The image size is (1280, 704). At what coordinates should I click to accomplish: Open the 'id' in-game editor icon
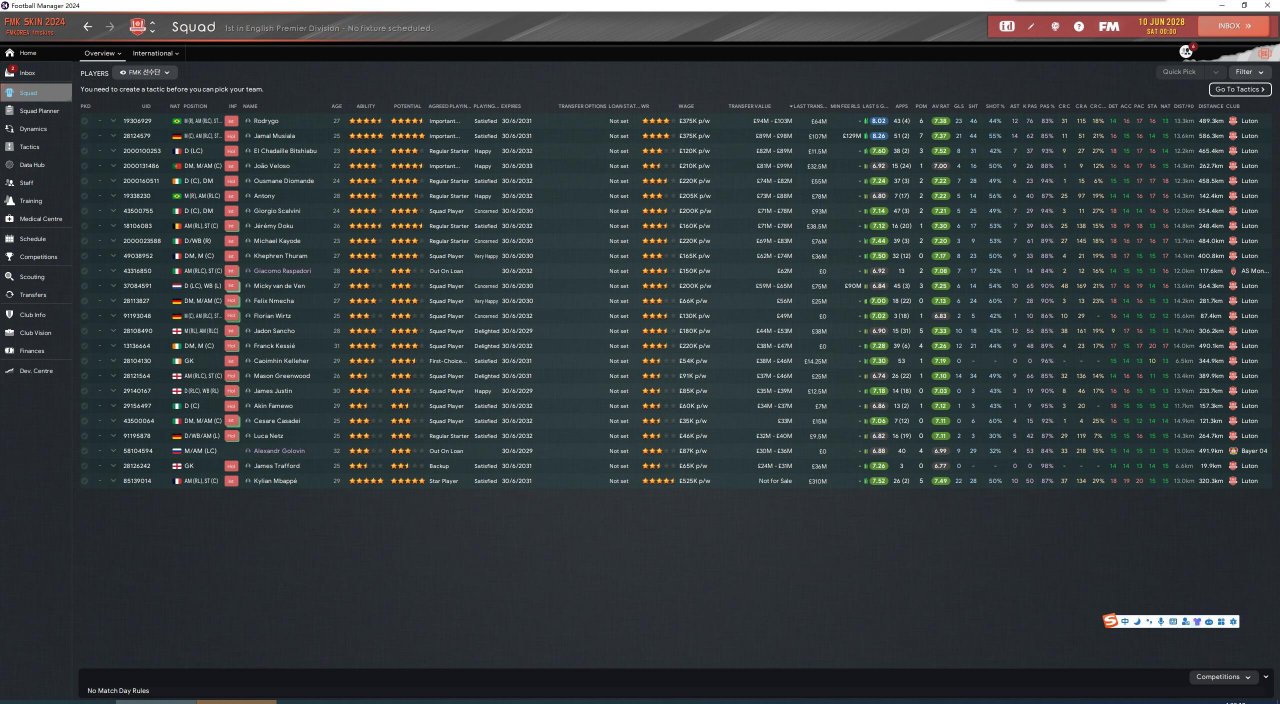pos(1007,26)
